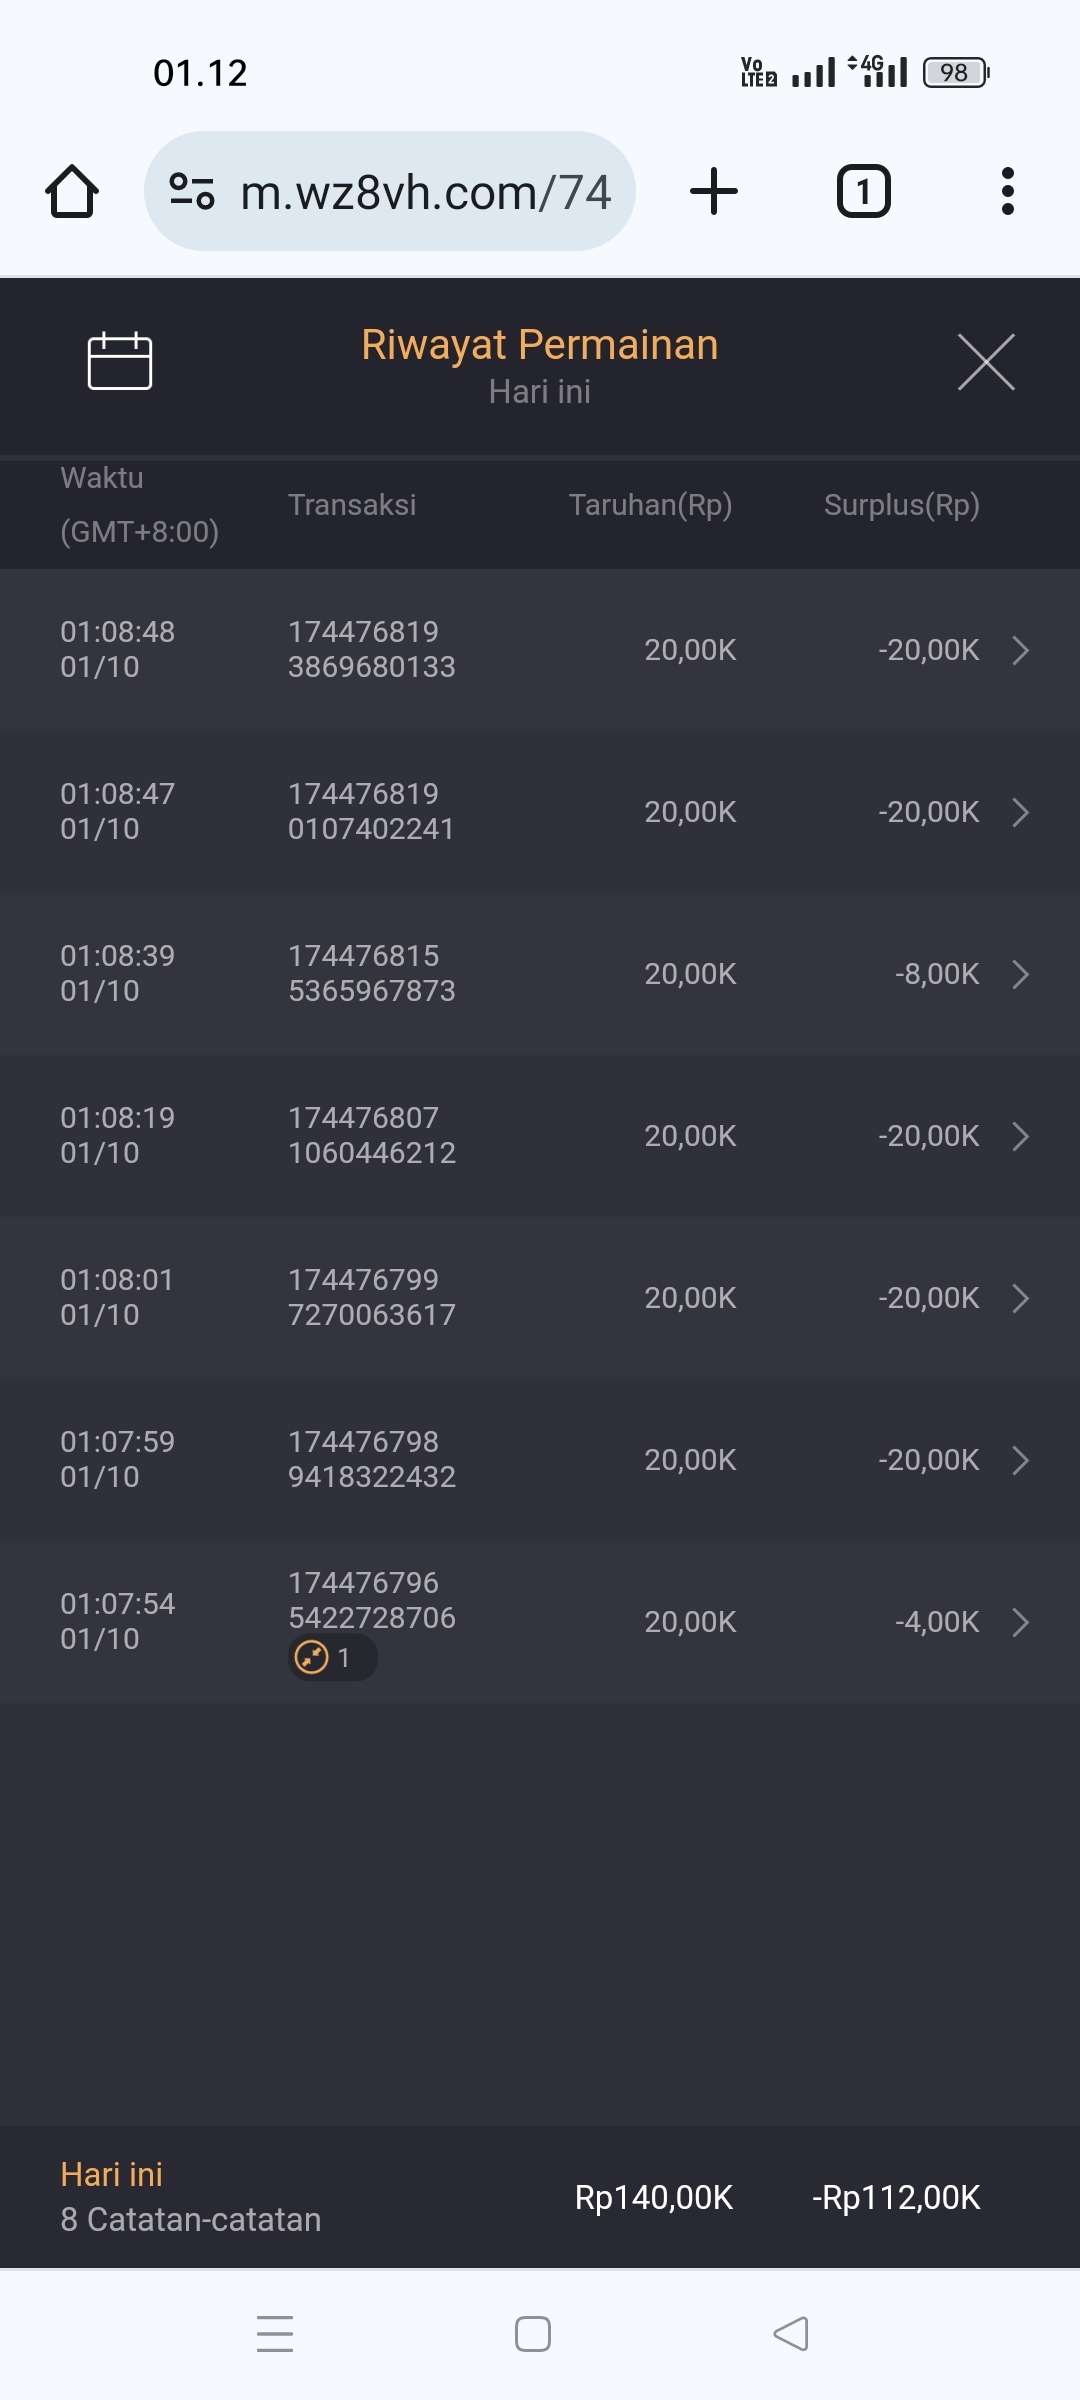Tap the free-spin badge on transaction 5422728706

click(331, 1658)
